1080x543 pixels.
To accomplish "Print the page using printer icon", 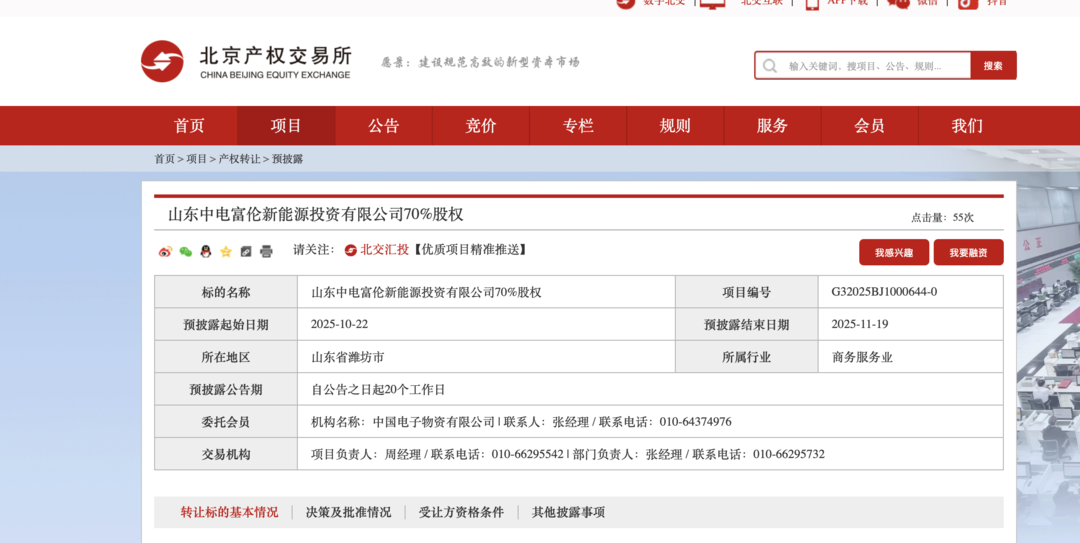I will (x=266, y=251).
